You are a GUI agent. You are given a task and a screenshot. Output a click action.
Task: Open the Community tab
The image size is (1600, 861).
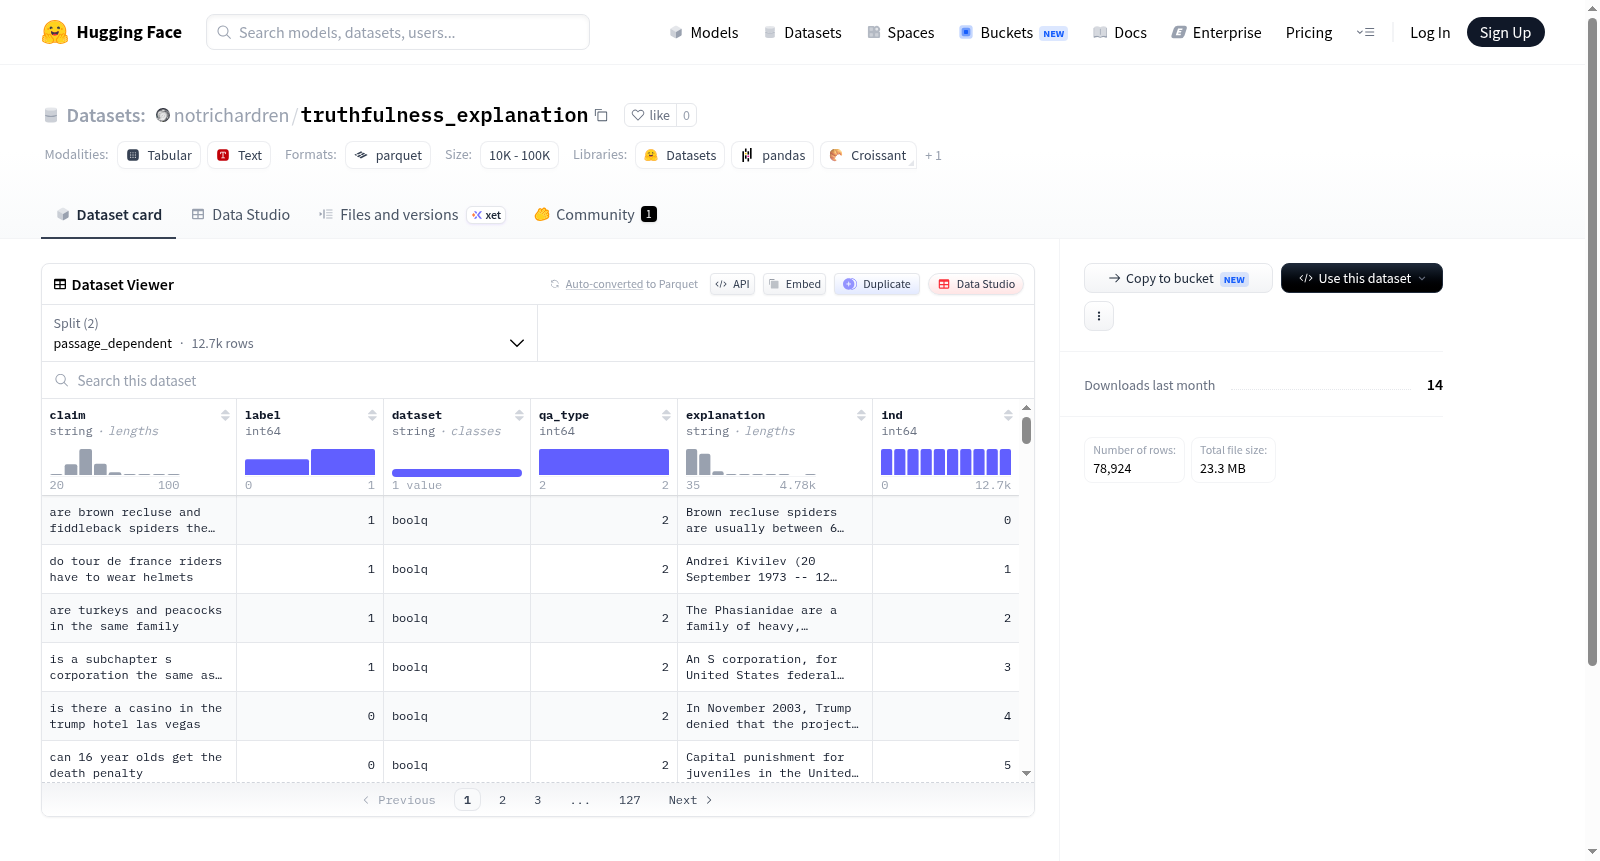click(595, 214)
